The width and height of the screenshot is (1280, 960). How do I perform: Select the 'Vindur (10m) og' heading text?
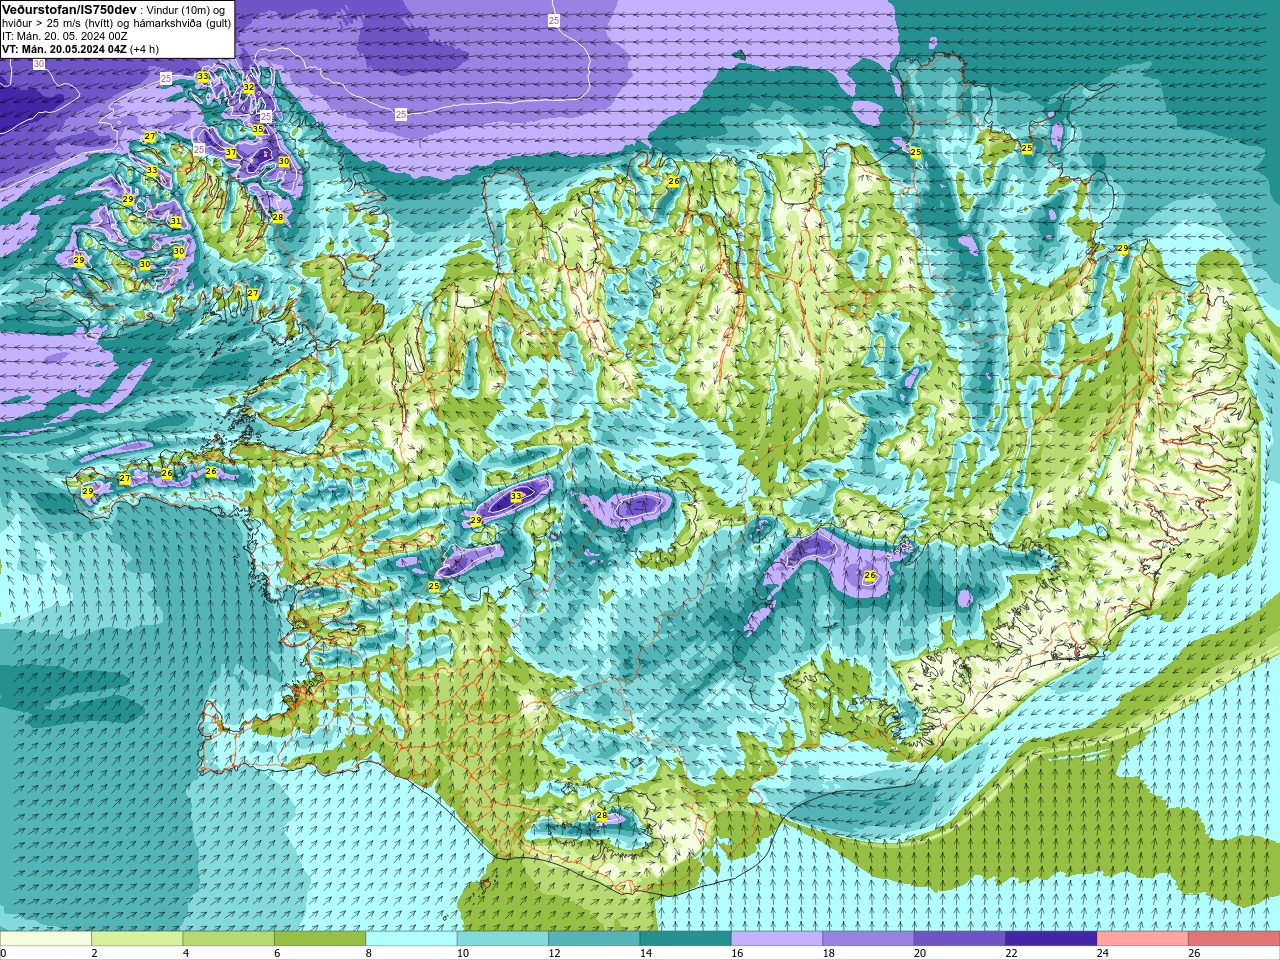tap(186, 10)
